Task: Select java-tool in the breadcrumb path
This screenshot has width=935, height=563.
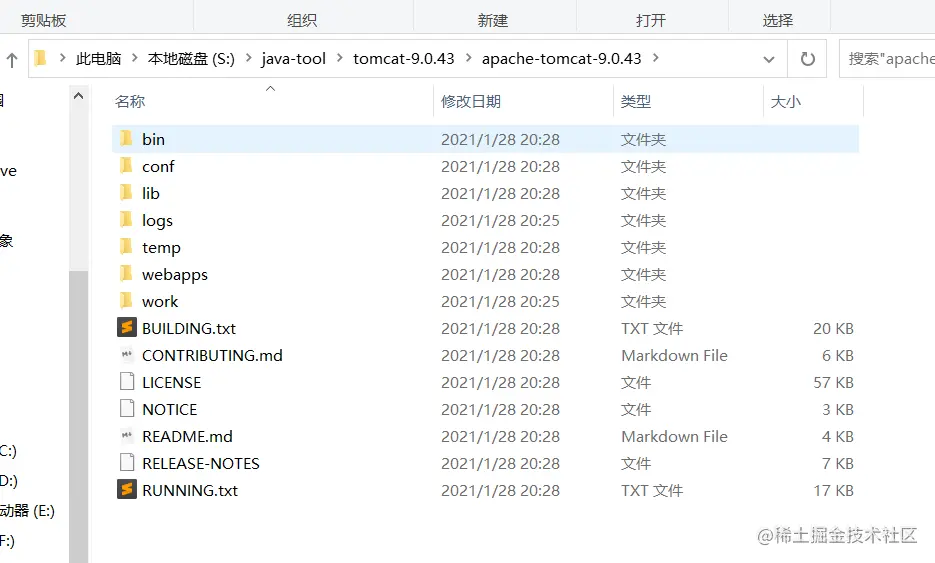Action: [293, 58]
